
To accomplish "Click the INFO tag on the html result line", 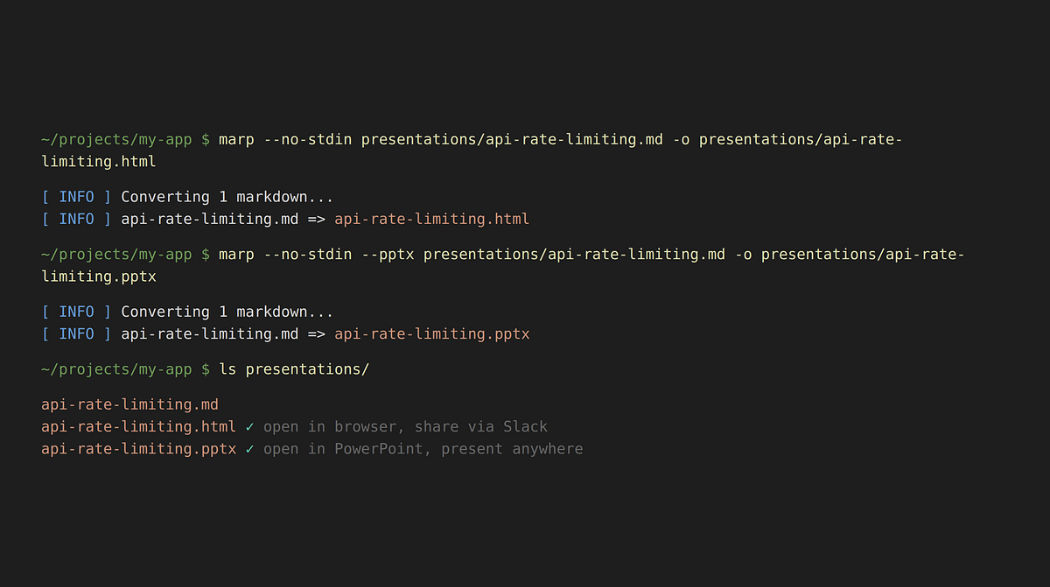I will coord(76,219).
